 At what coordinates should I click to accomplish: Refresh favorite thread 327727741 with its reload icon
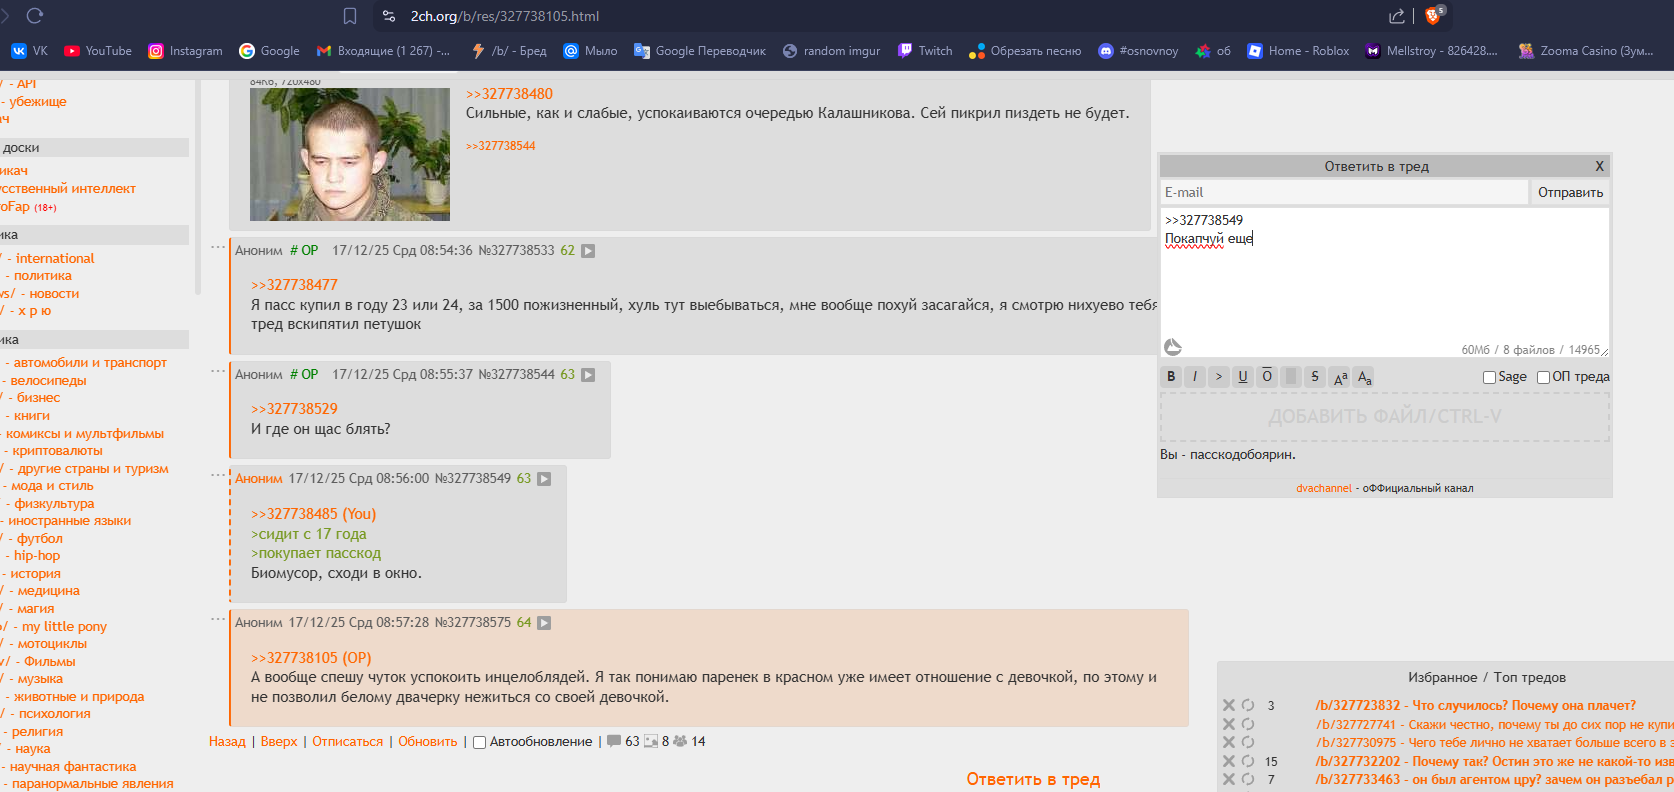click(1248, 724)
